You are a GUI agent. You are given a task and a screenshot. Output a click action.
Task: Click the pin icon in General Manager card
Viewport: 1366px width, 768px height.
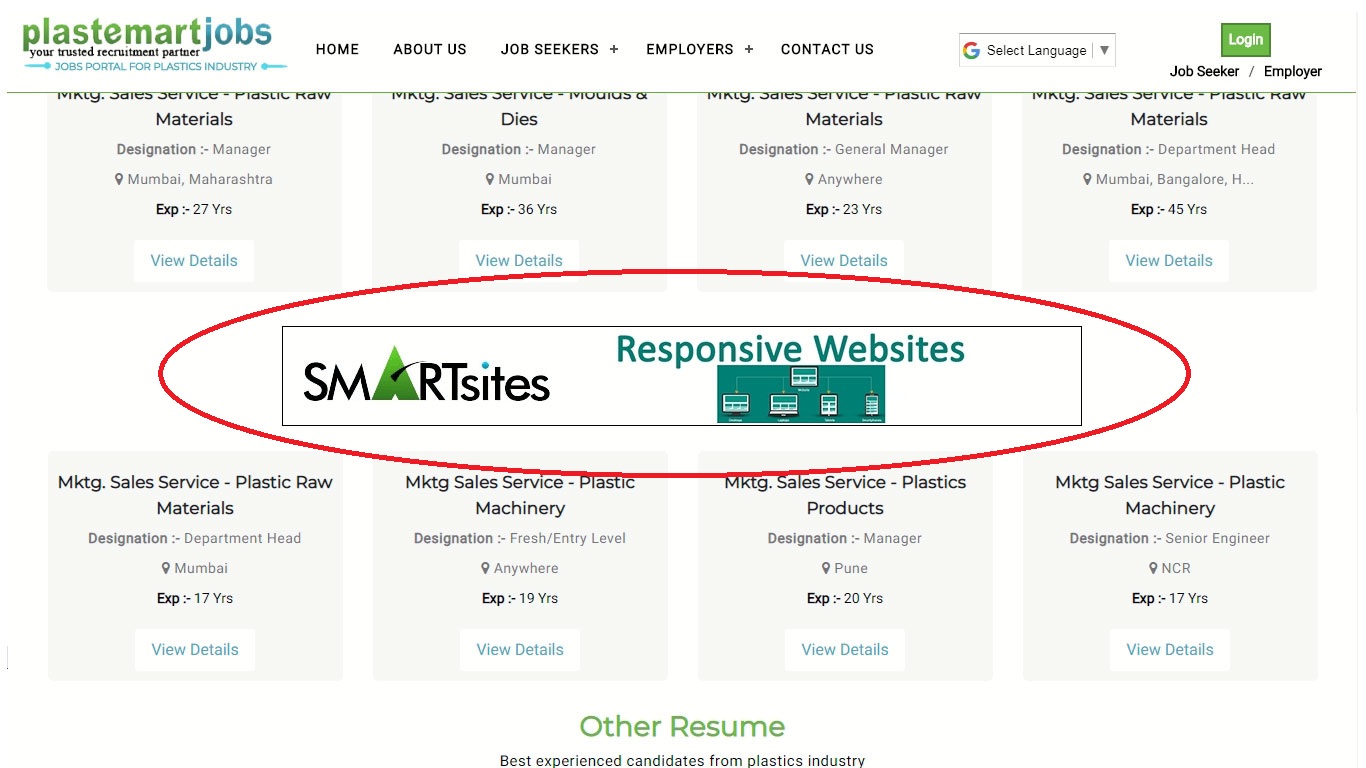coord(810,179)
